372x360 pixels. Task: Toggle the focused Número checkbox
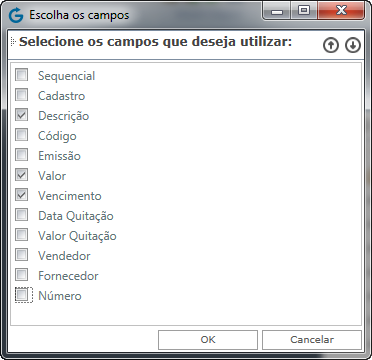click(22, 295)
